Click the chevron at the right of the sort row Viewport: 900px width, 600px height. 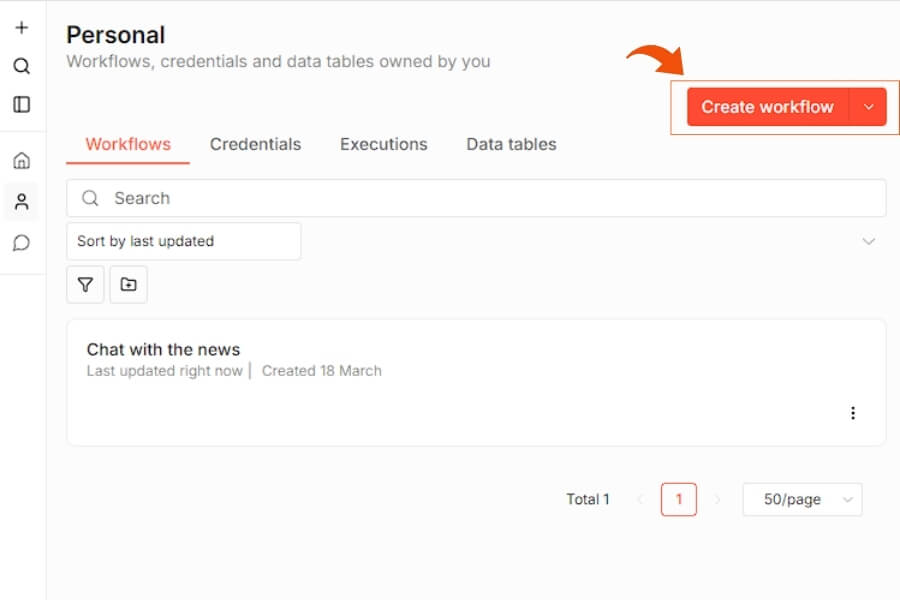click(868, 241)
